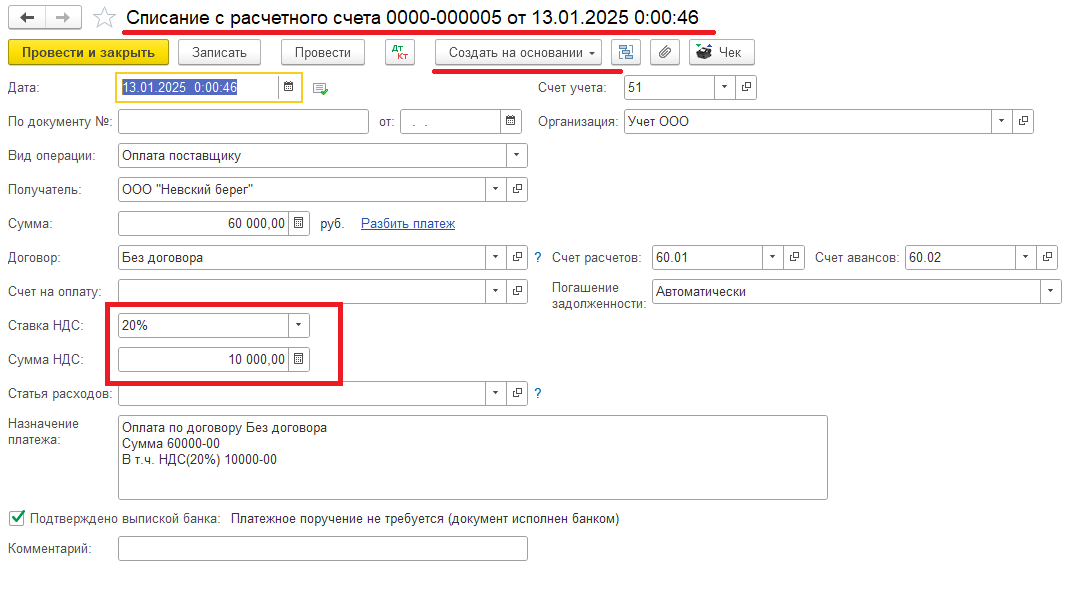Open the Создать на основании menu
The image size is (1092, 599).
(522, 52)
